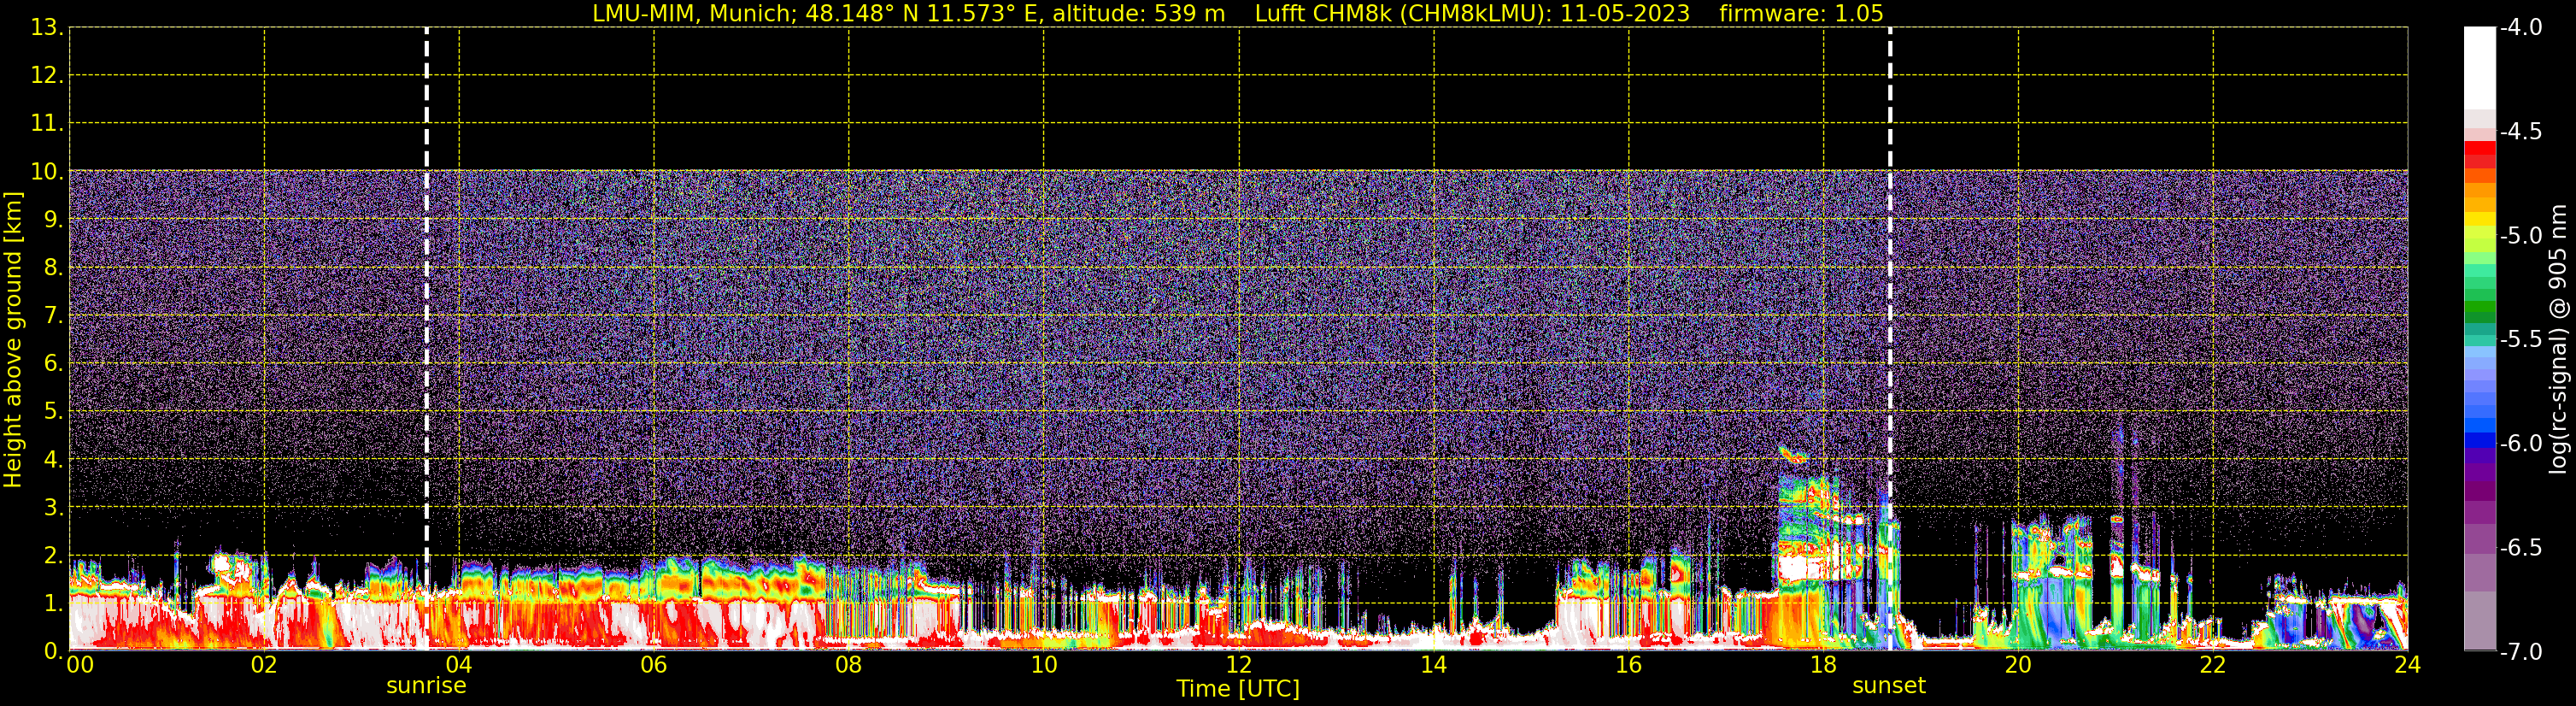Screen dimensions: 2576x706
Task: Click the '9.' height axis tick label
Action: click(52, 220)
